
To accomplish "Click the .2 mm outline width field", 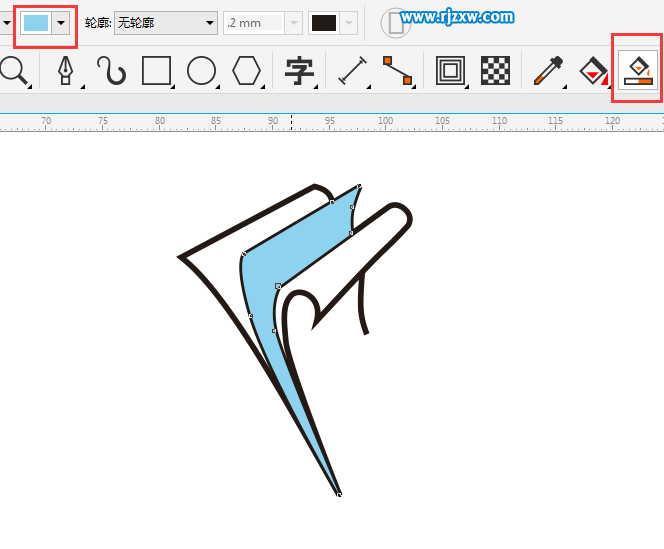I will 254,23.
